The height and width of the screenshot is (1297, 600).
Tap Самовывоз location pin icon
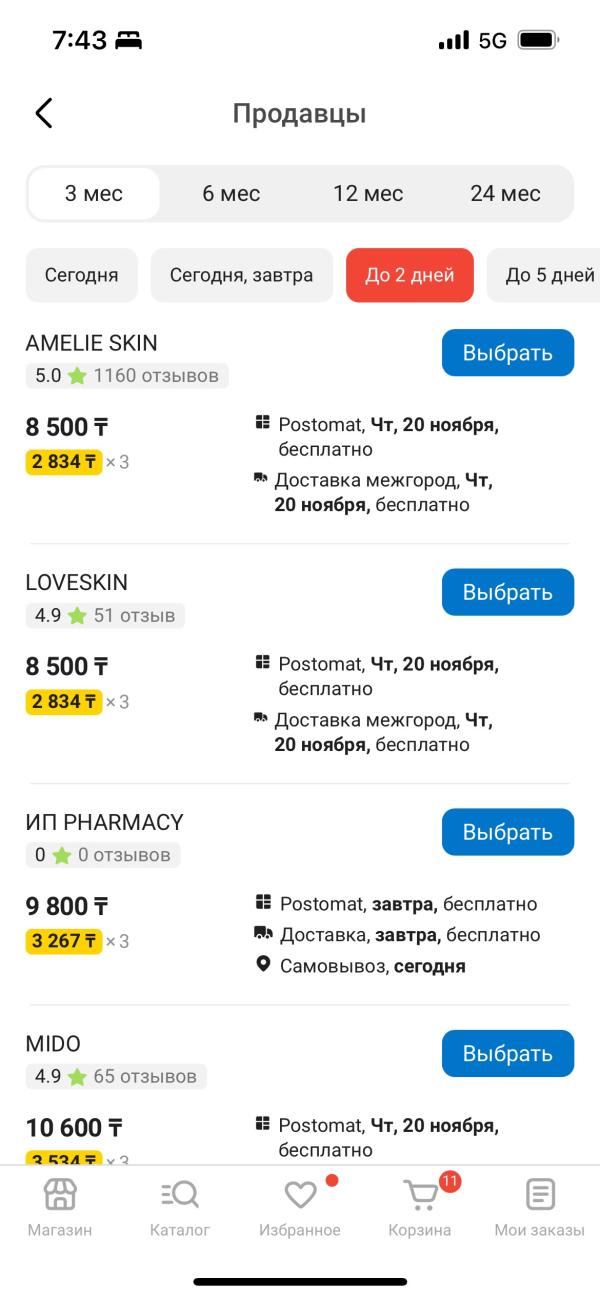[263, 965]
